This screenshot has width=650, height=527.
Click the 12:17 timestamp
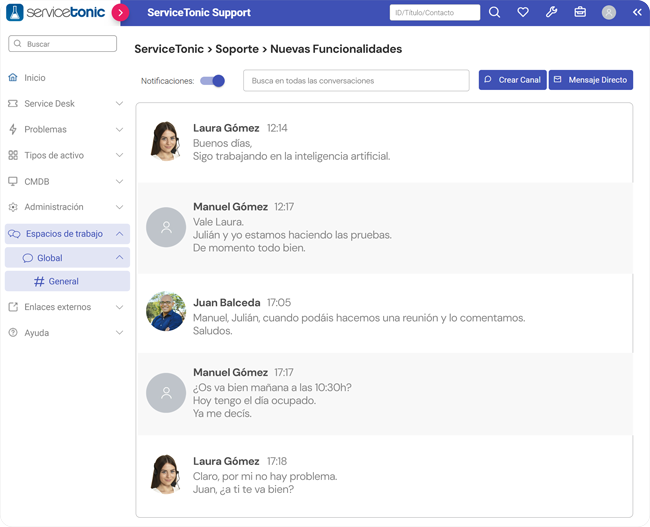click(284, 206)
